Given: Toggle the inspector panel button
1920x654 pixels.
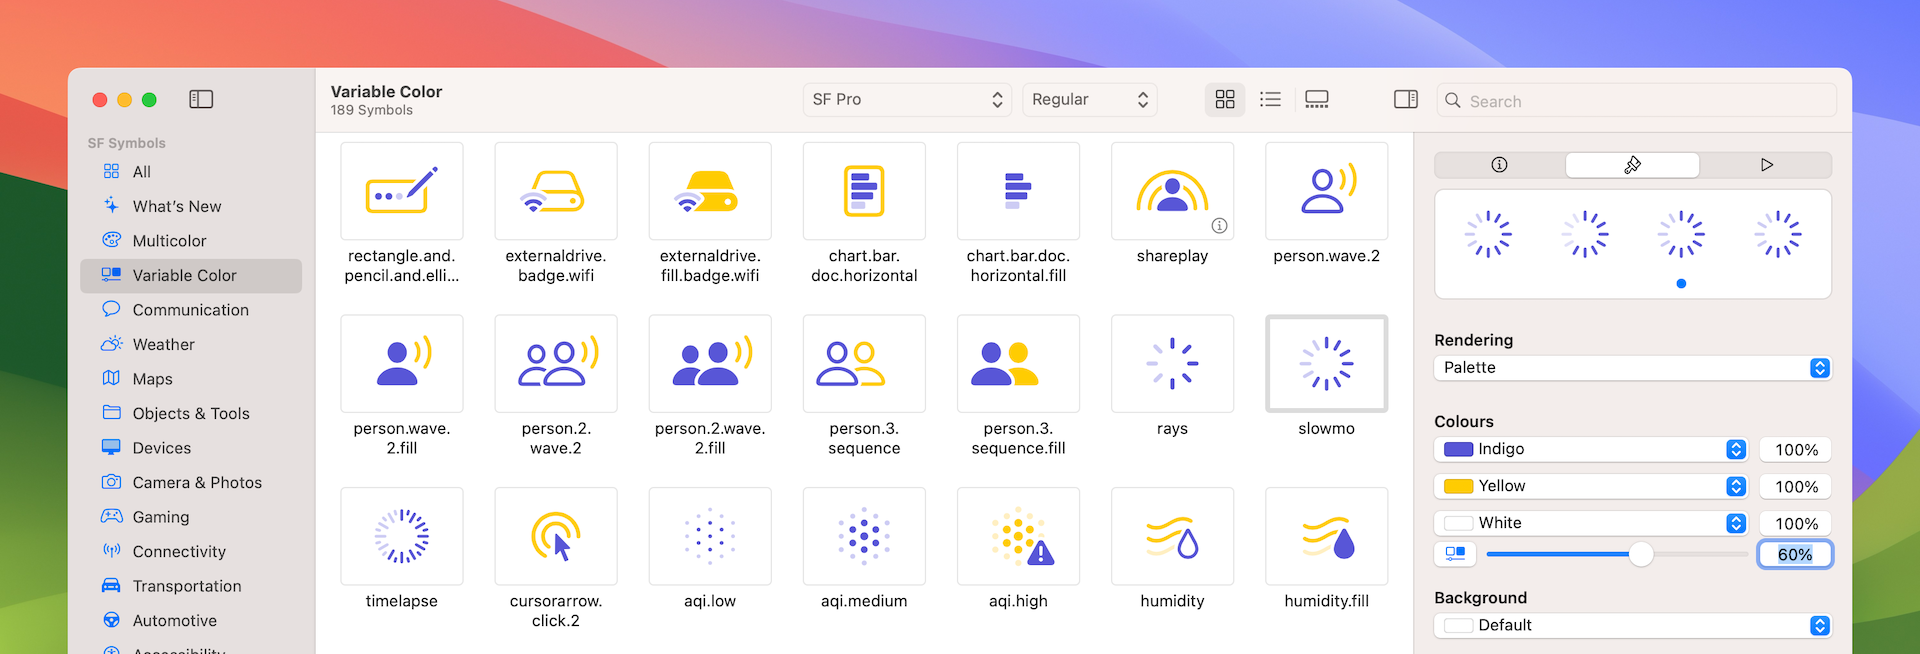Looking at the screenshot, I should click(x=1405, y=99).
